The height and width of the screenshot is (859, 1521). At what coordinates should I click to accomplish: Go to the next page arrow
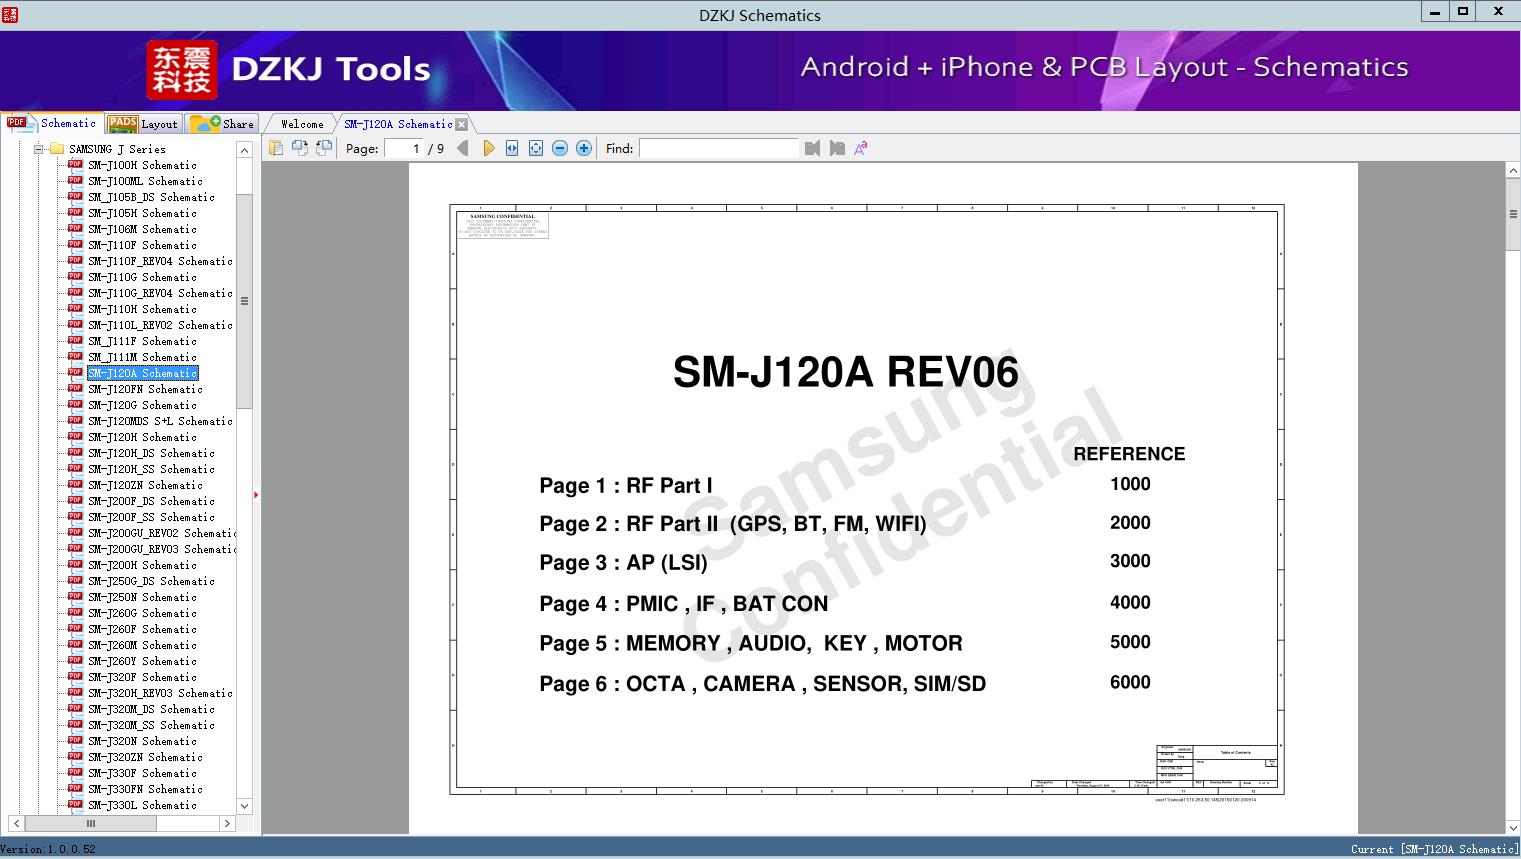(x=488, y=148)
